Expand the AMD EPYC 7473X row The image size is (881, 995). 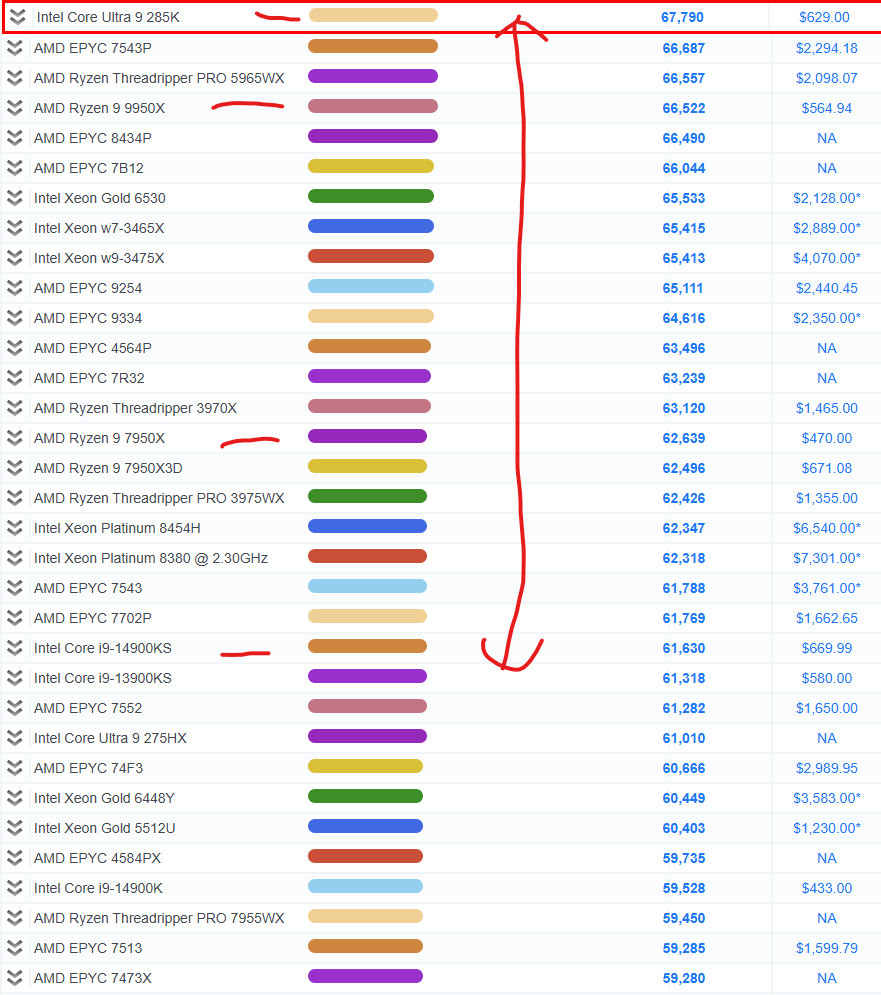pyautogui.click(x=15, y=978)
